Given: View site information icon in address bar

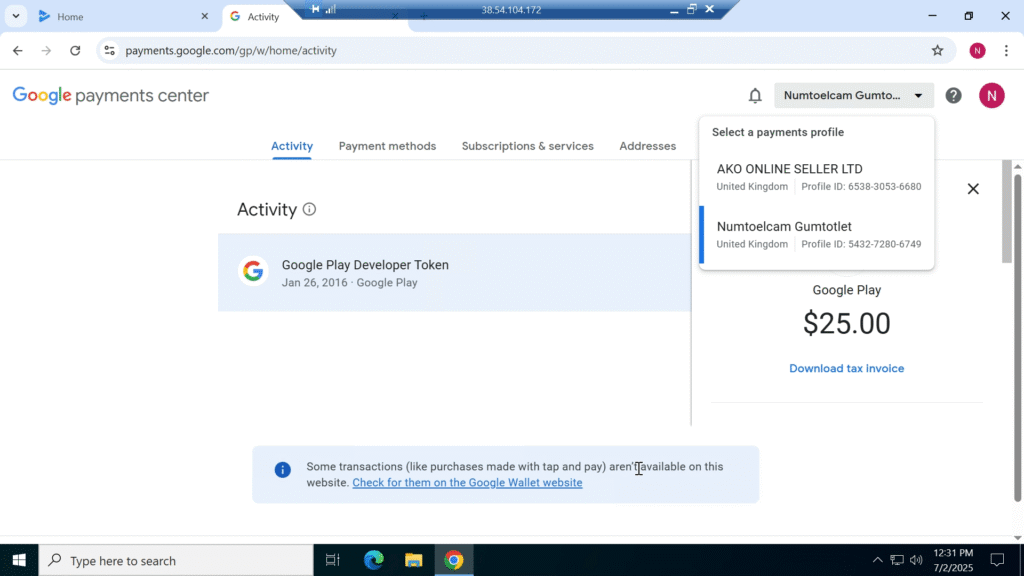Looking at the screenshot, I should [109, 50].
